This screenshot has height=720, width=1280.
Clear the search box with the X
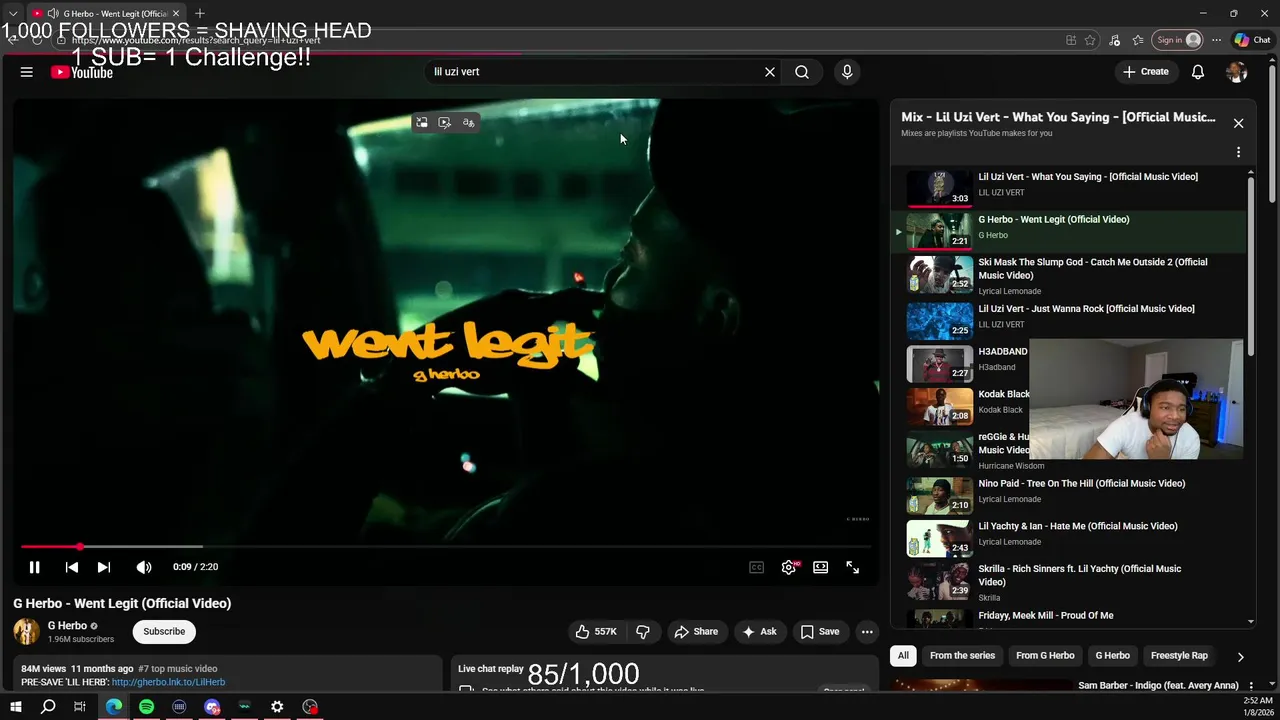pos(770,72)
